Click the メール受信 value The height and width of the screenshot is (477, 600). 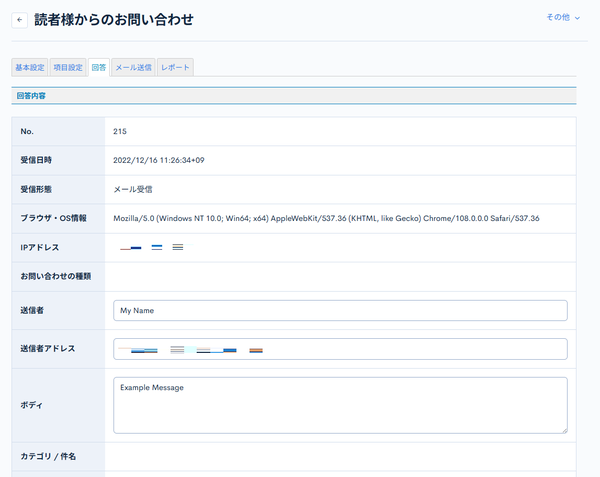coord(133,189)
